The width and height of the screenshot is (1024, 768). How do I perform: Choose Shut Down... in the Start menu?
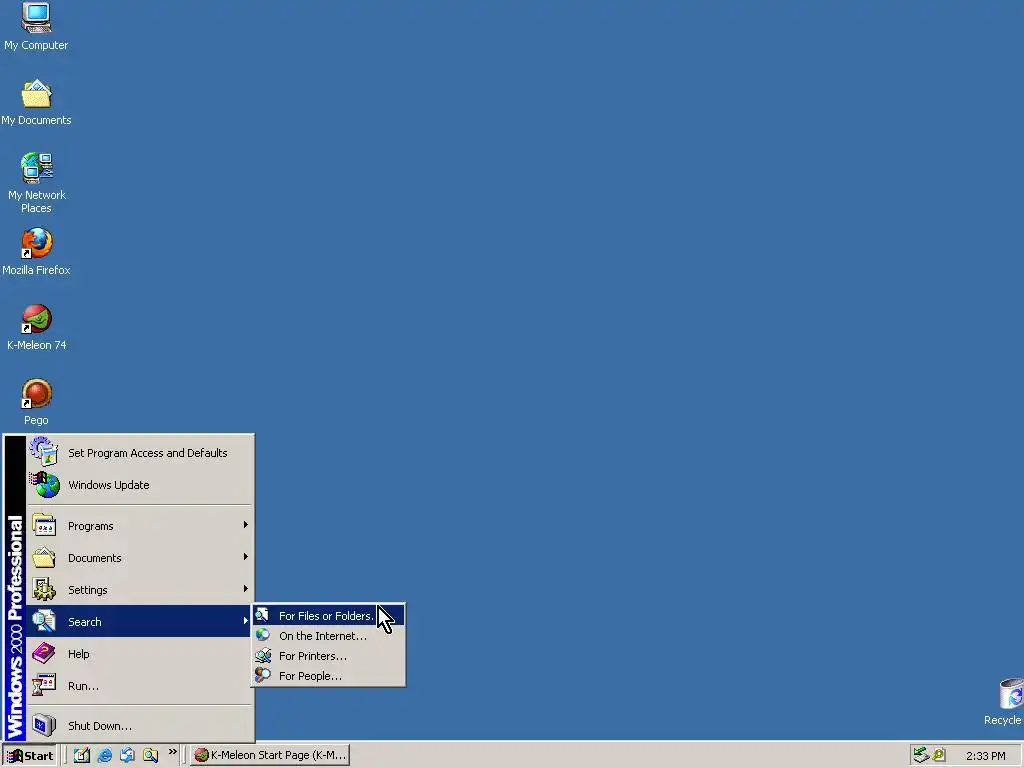[140, 726]
